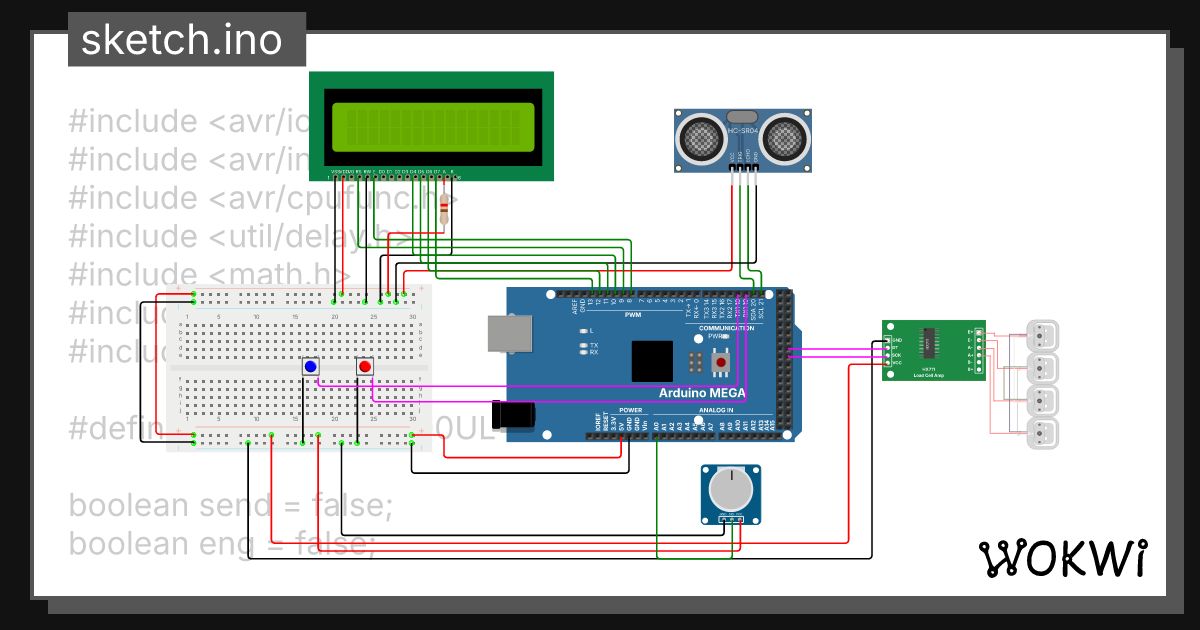Viewport: 1200px width, 630px height.
Task: Click the PWM header label on the Arduino
Action: coord(632,314)
